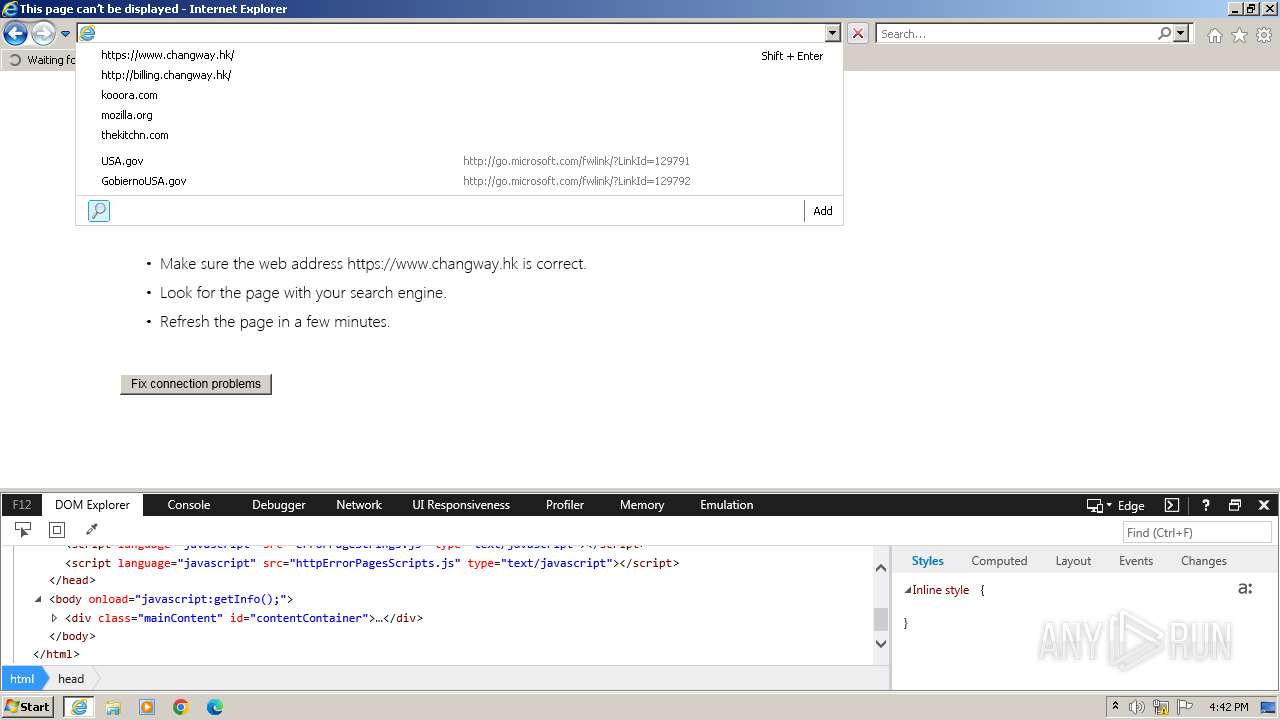The height and width of the screenshot is (720, 1280).
Task: Collapse the address bar autocomplete dropdown arrow
Action: tap(832, 33)
